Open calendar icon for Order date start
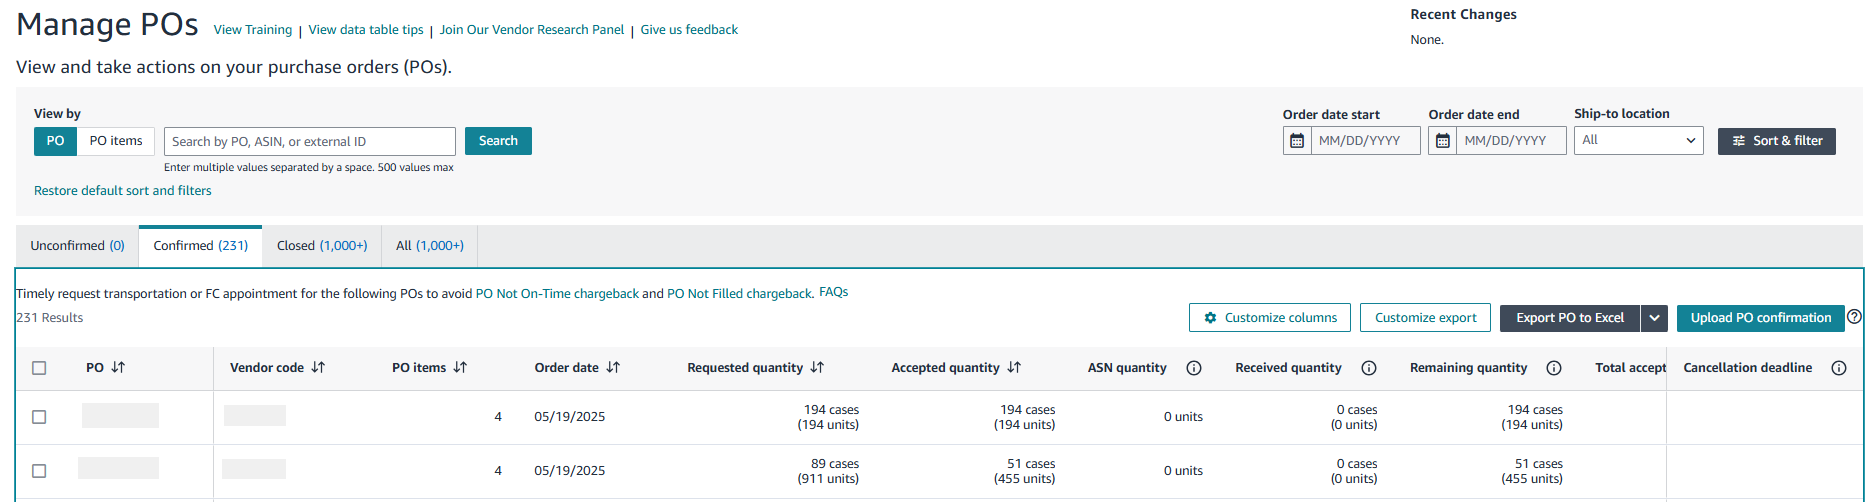Image resolution: width=1866 pixels, height=502 pixels. (1297, 141)
